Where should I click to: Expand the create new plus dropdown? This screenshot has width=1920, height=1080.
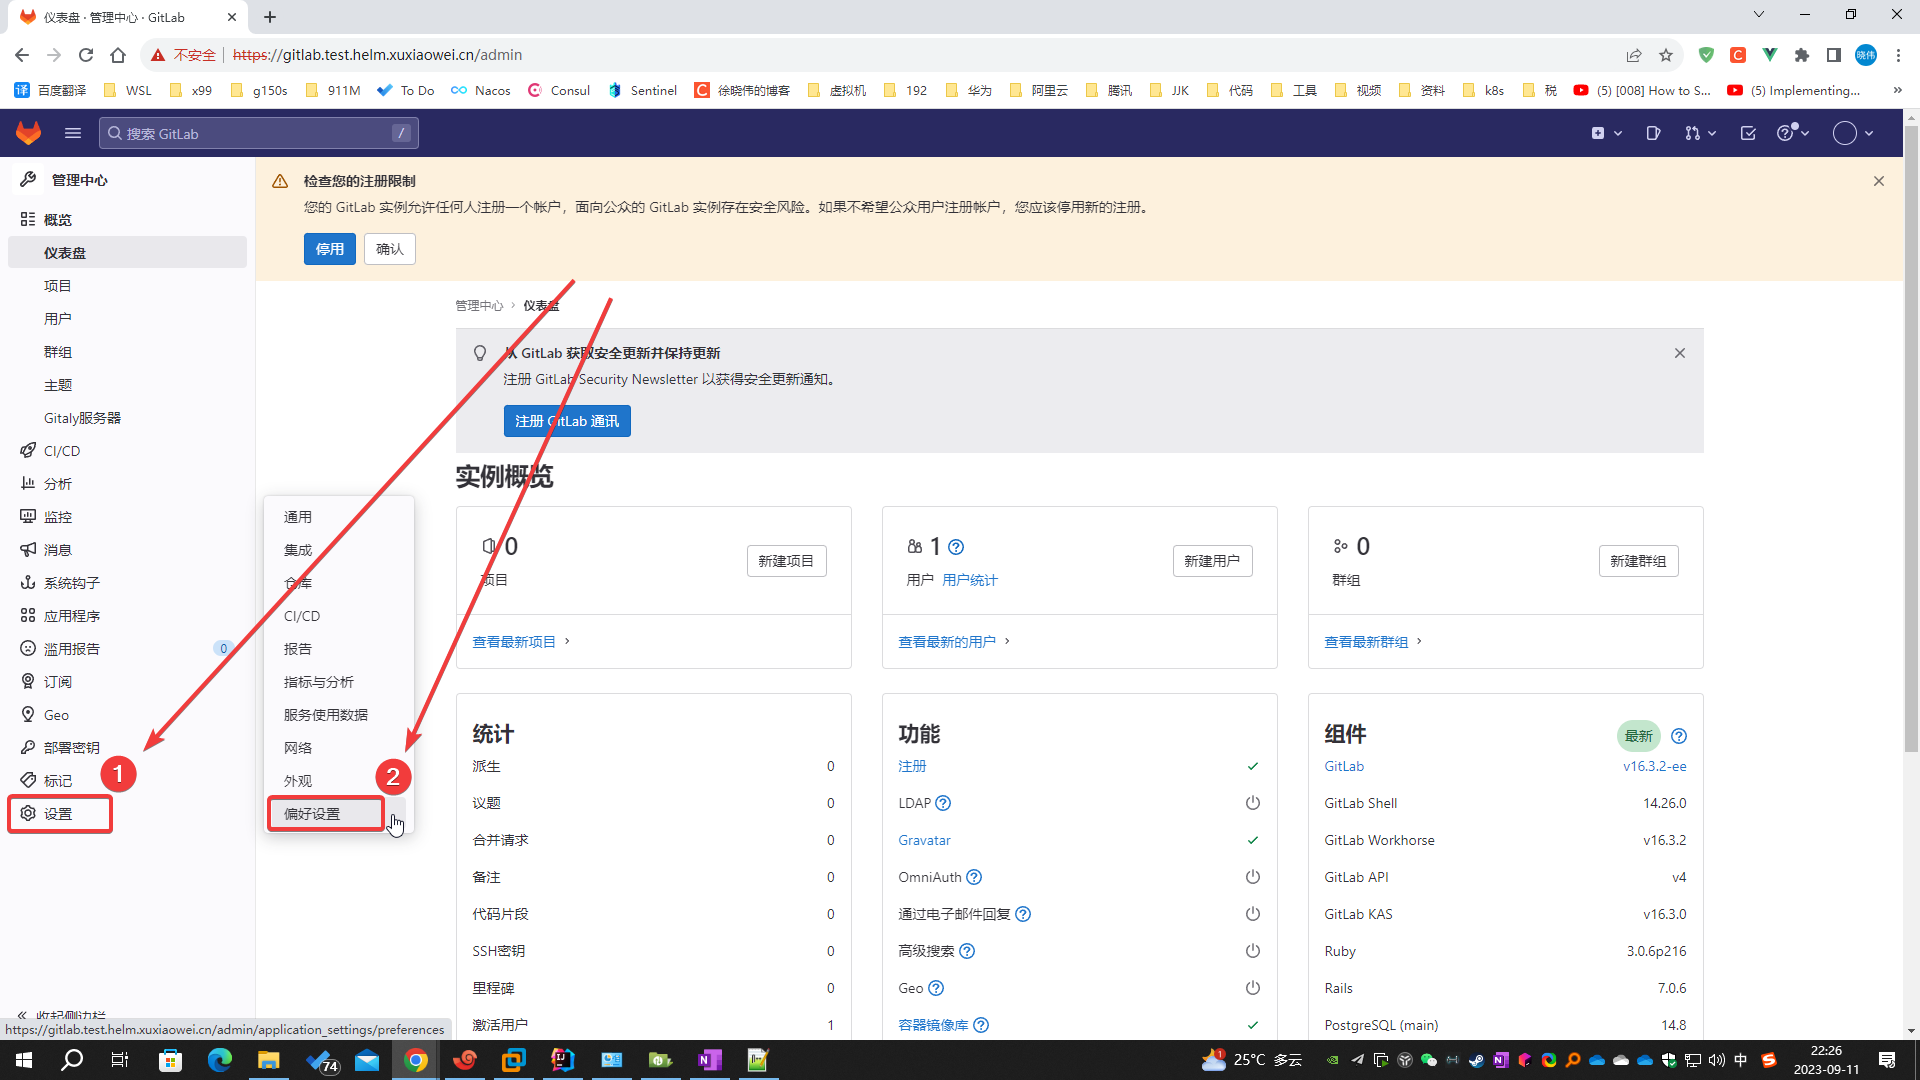(1606, 133)
